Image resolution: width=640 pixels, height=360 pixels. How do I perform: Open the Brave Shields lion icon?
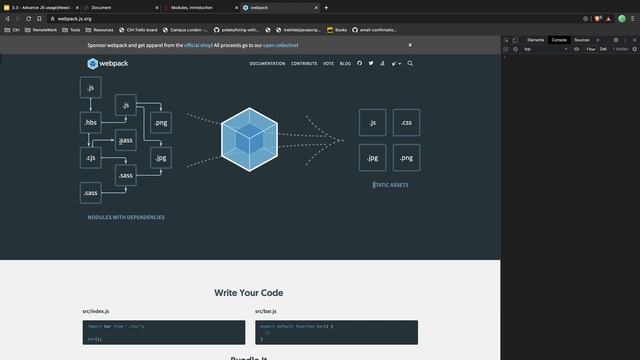598,19
